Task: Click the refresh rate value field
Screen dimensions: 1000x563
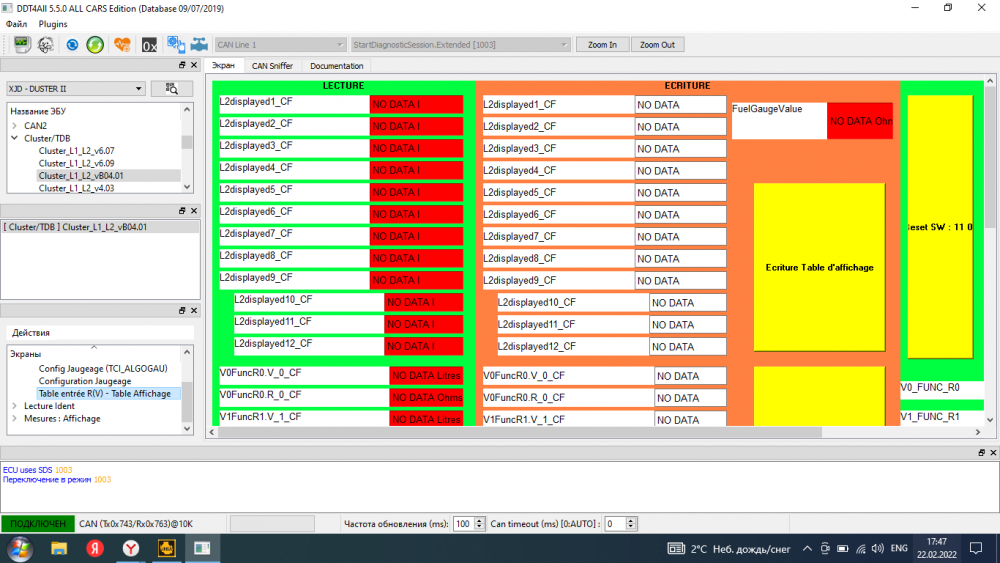Action: [464, 523]
